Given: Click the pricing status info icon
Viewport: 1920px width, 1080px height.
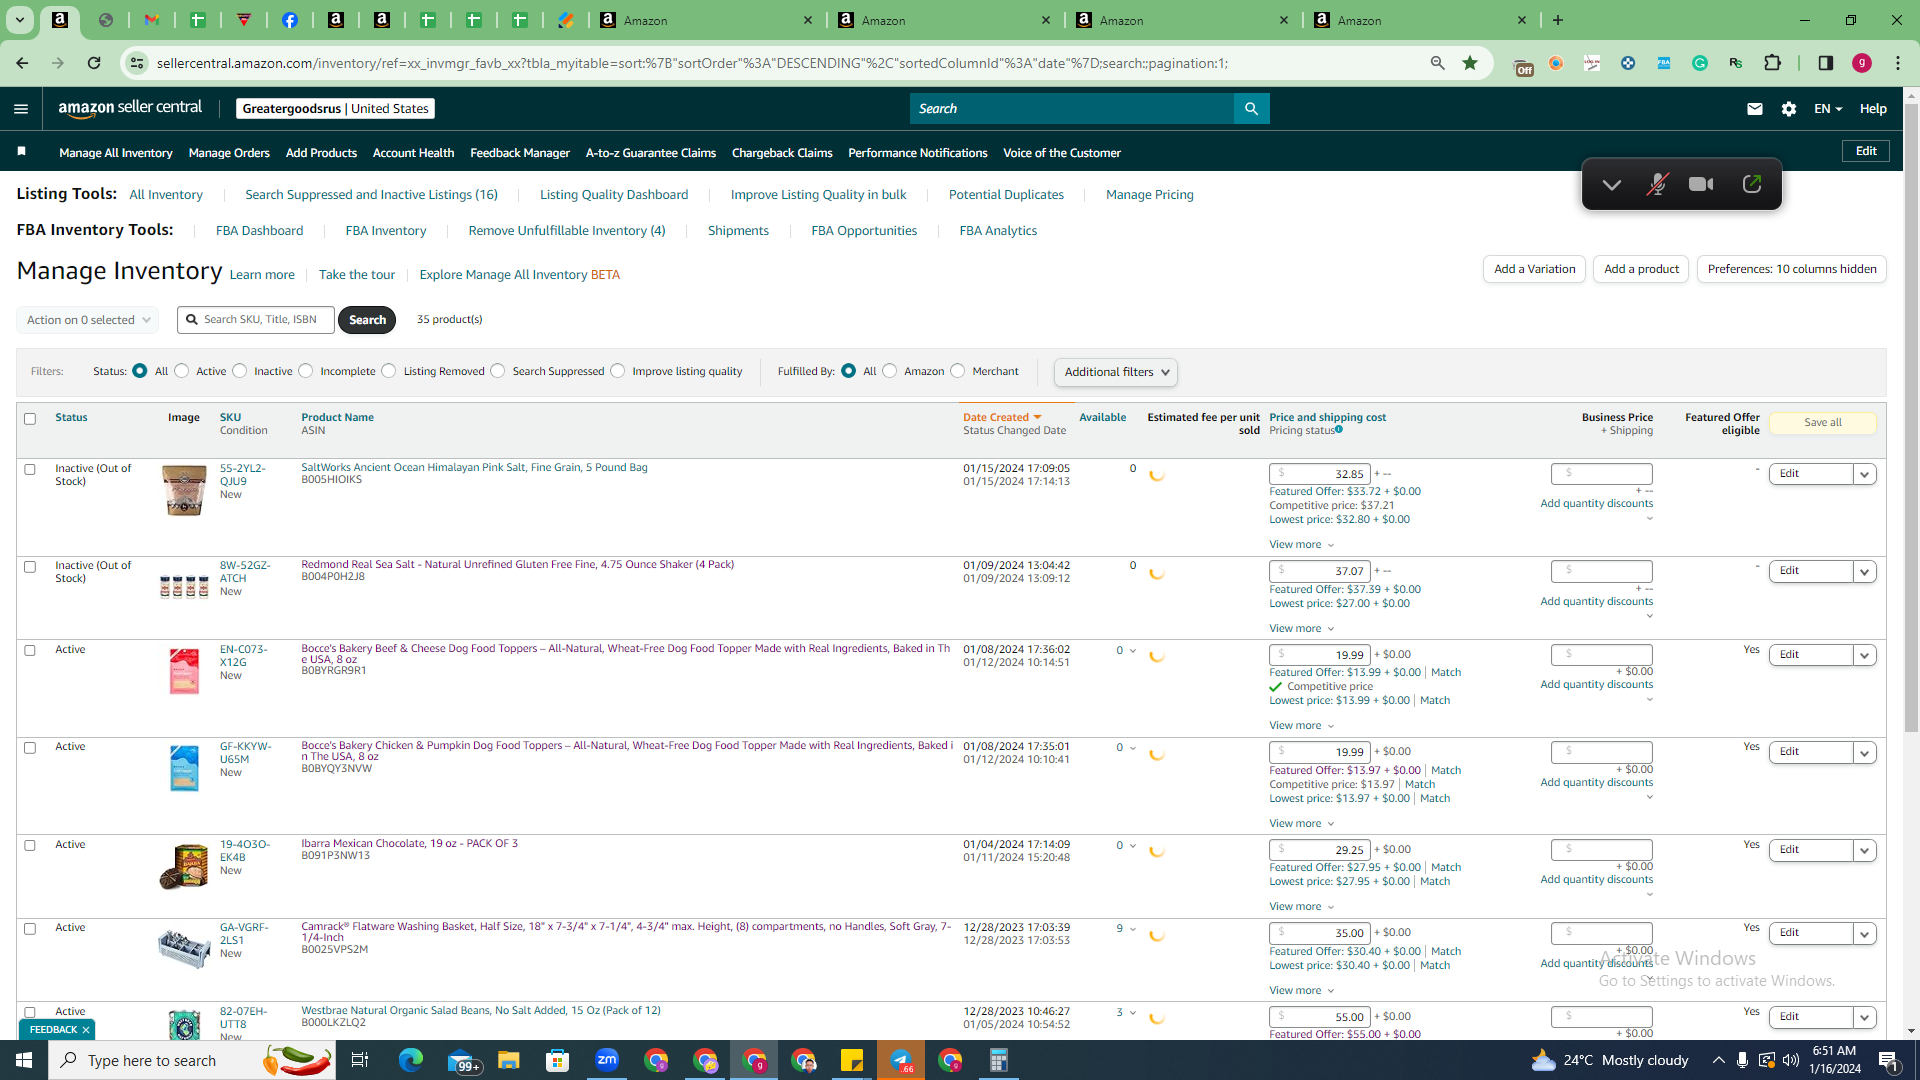Looking at the screenshot, I should coord(1339,430).
